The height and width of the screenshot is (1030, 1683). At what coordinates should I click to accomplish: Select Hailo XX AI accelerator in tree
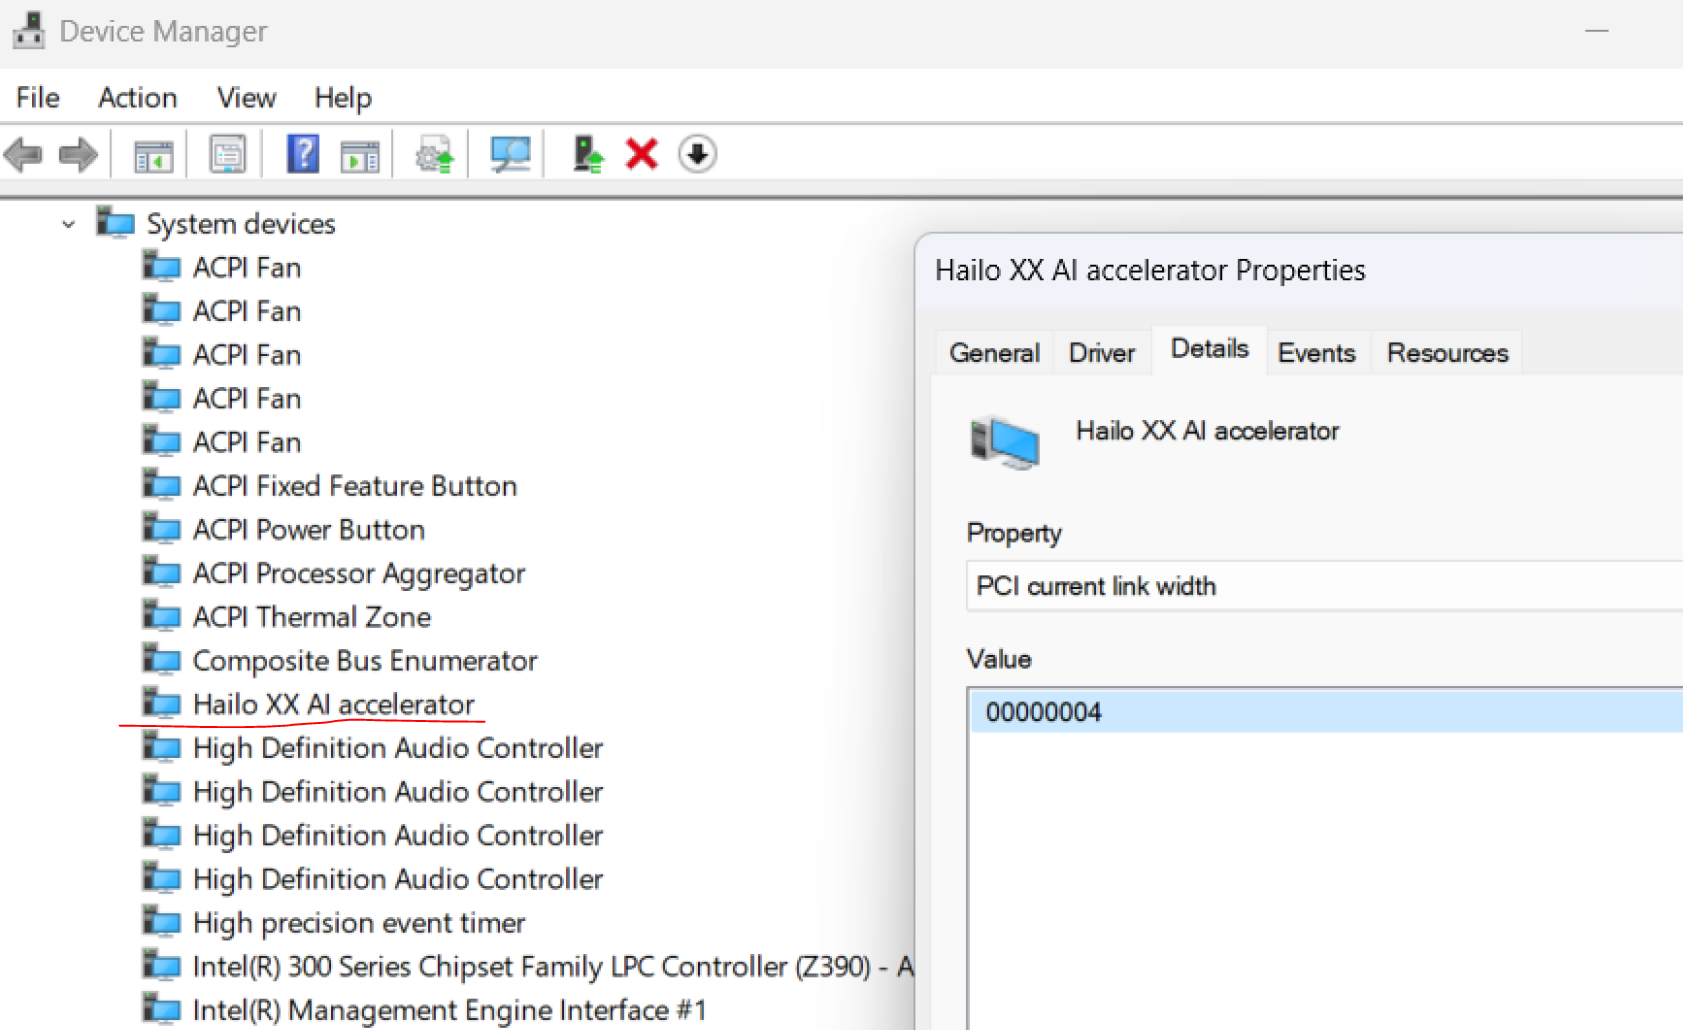tap(333, 704)
